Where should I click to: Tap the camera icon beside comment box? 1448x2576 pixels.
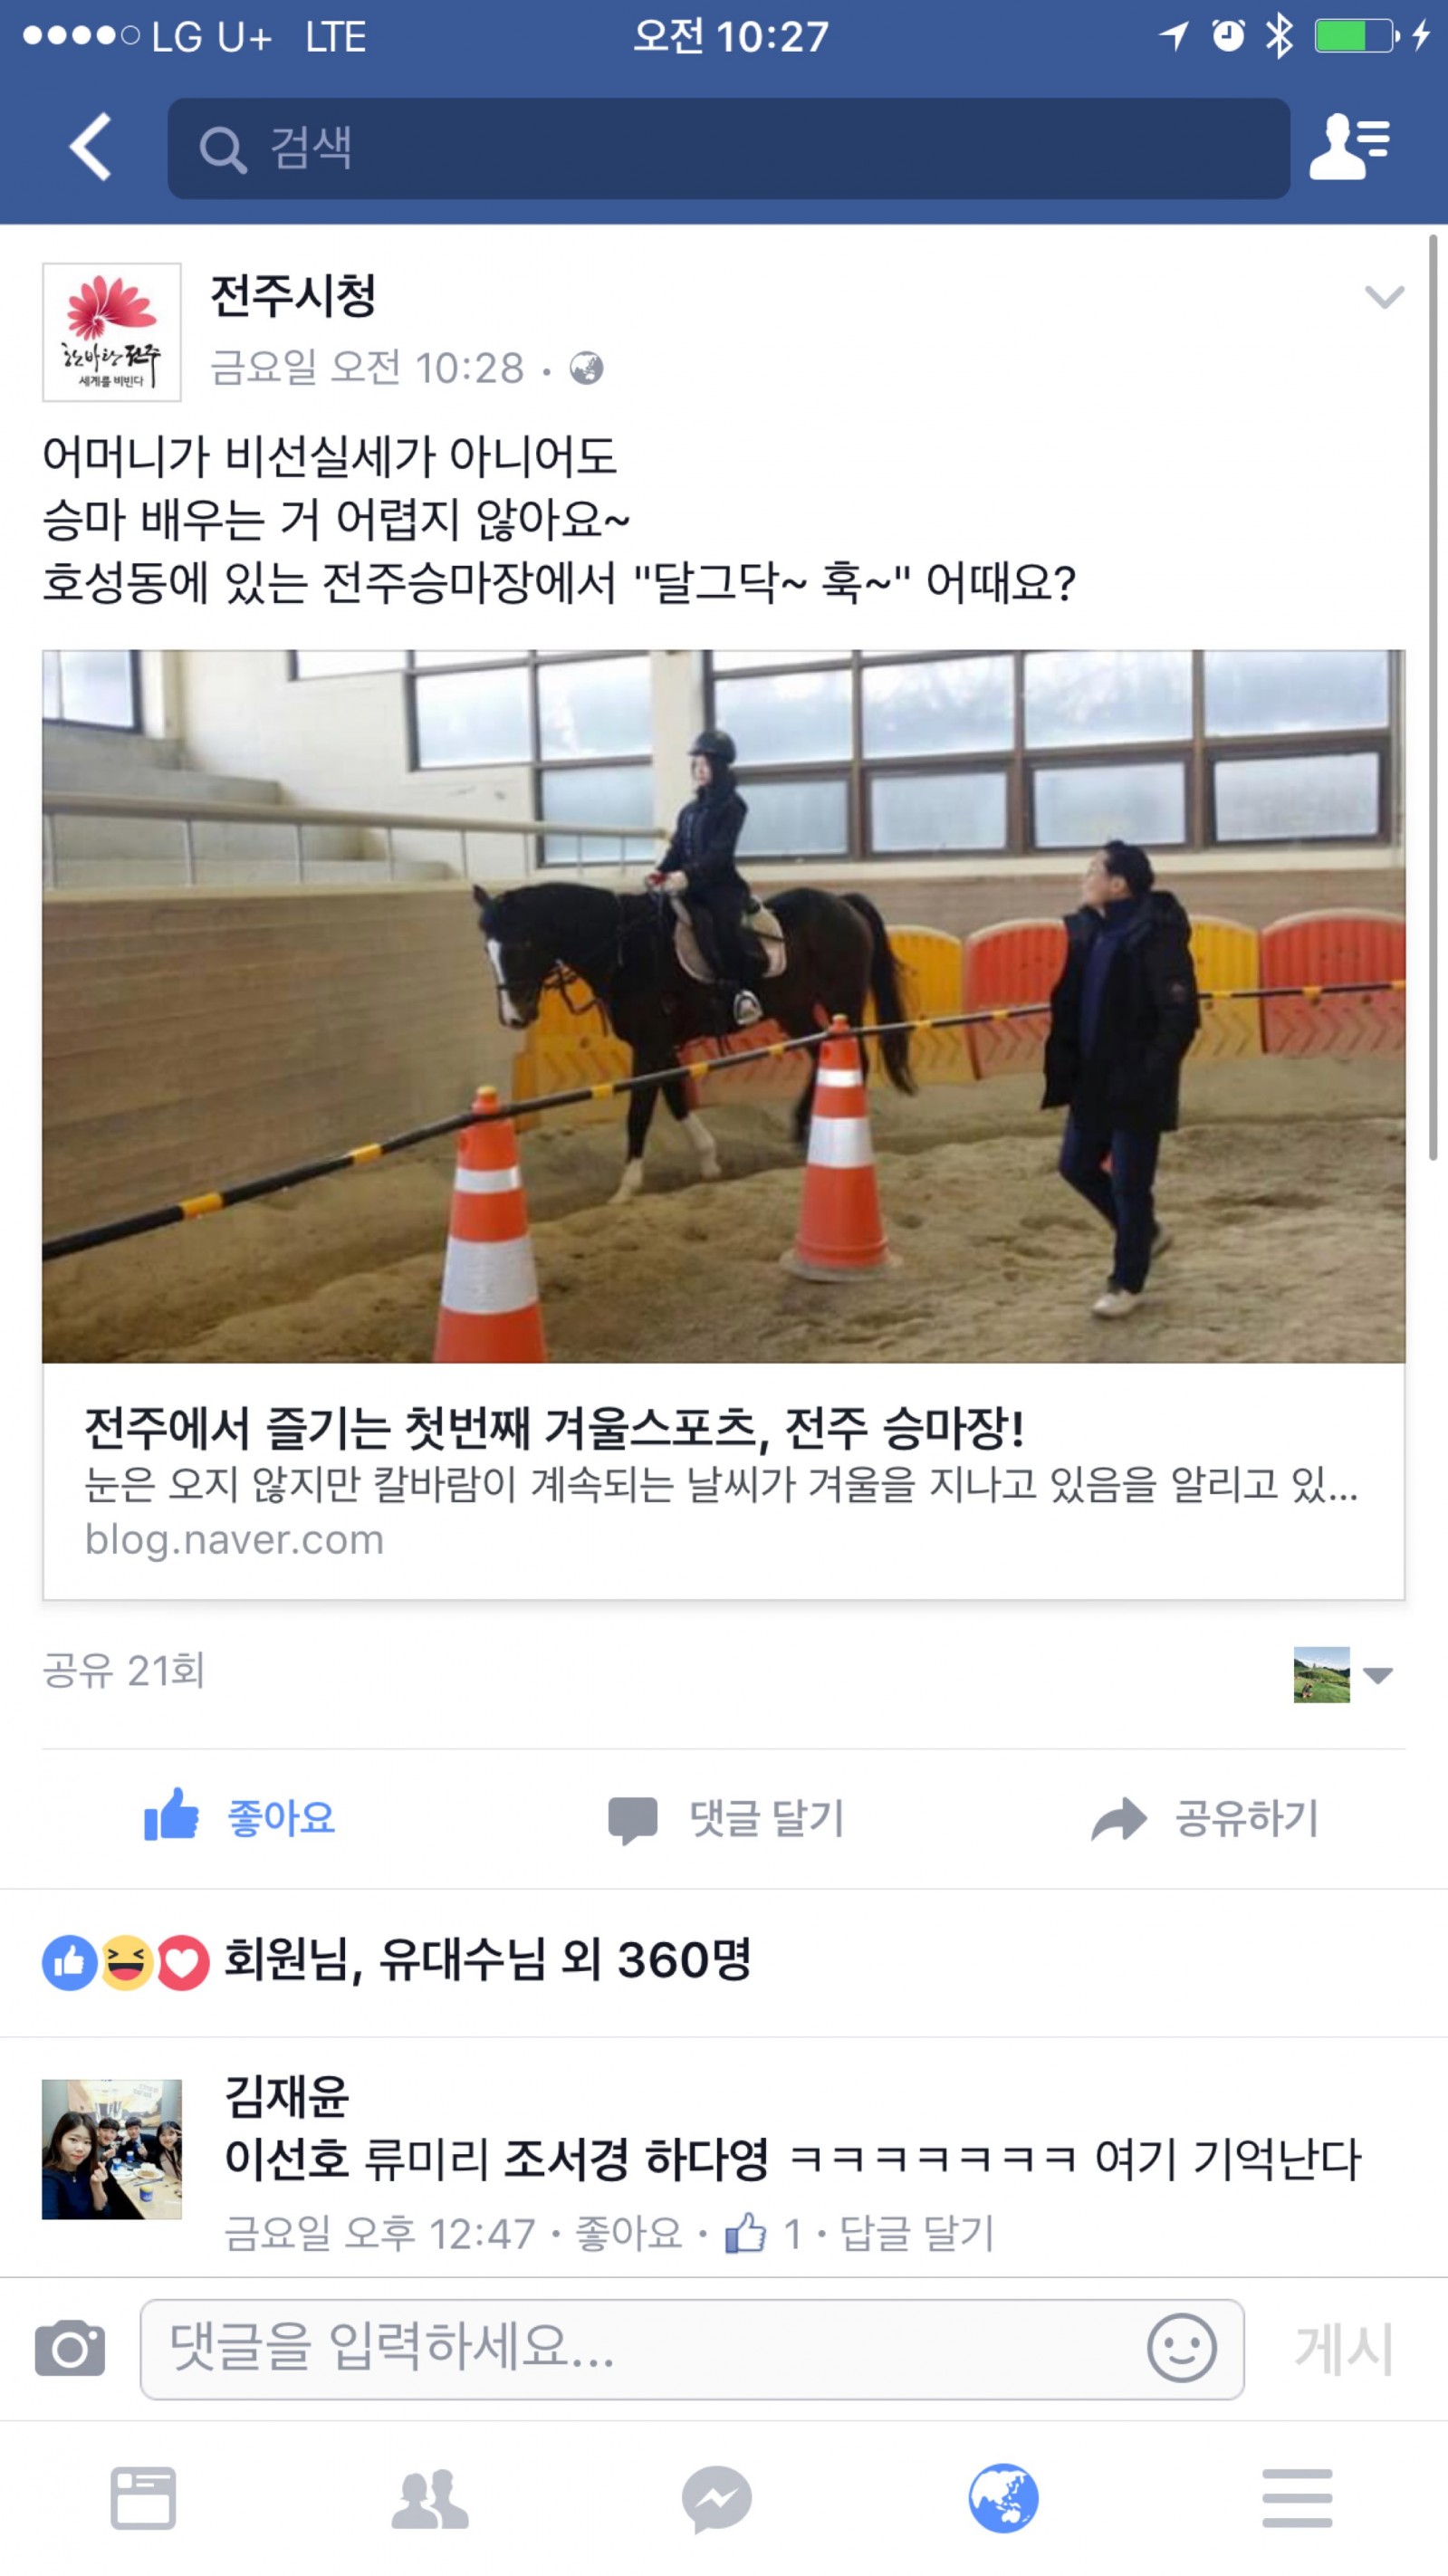click(x=70, y=2348)
